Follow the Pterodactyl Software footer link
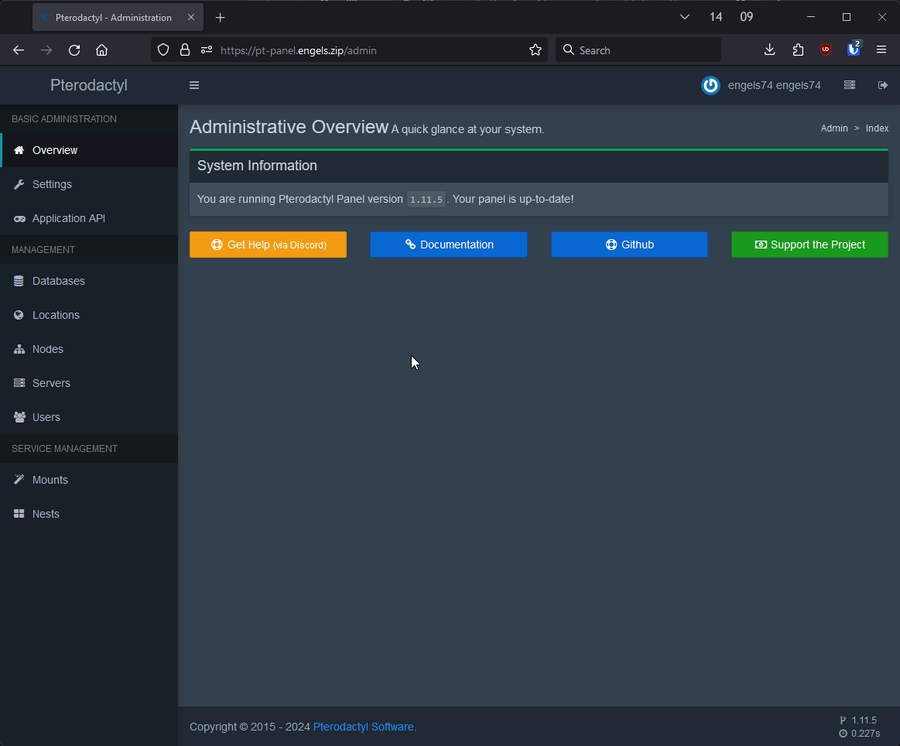The width and height of the screenshot is (900, 746). pyautogui.click(x=364, y=727)
